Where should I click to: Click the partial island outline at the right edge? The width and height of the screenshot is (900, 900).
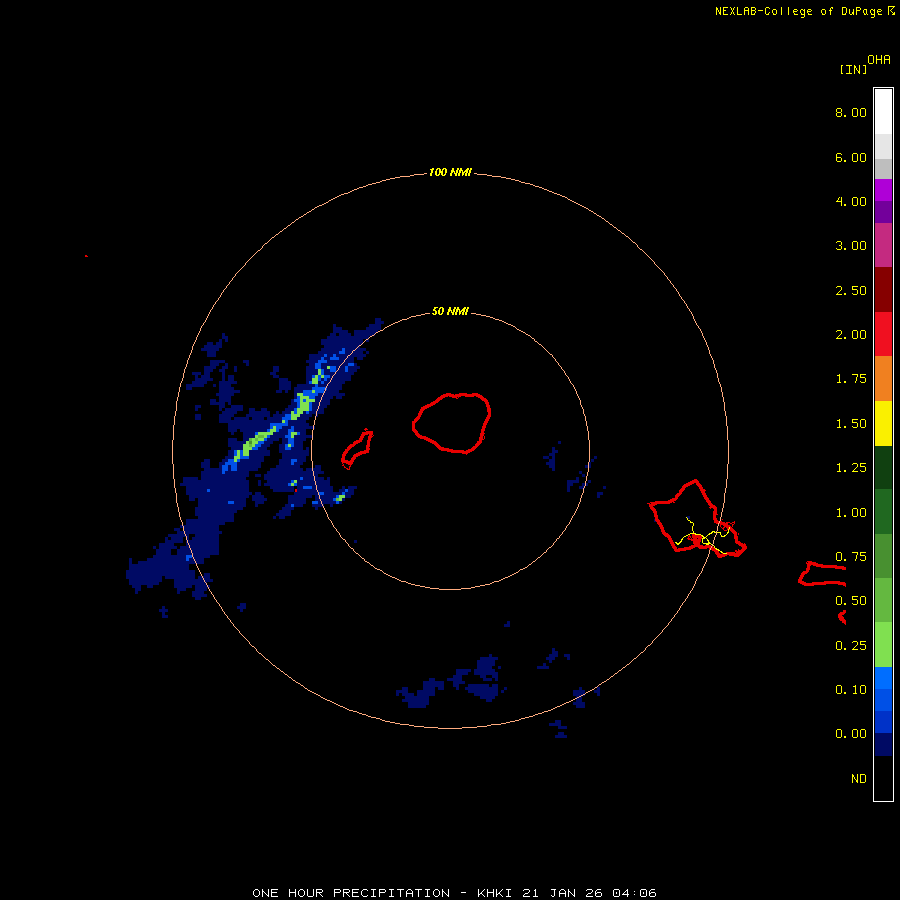(x=822, y=574)
